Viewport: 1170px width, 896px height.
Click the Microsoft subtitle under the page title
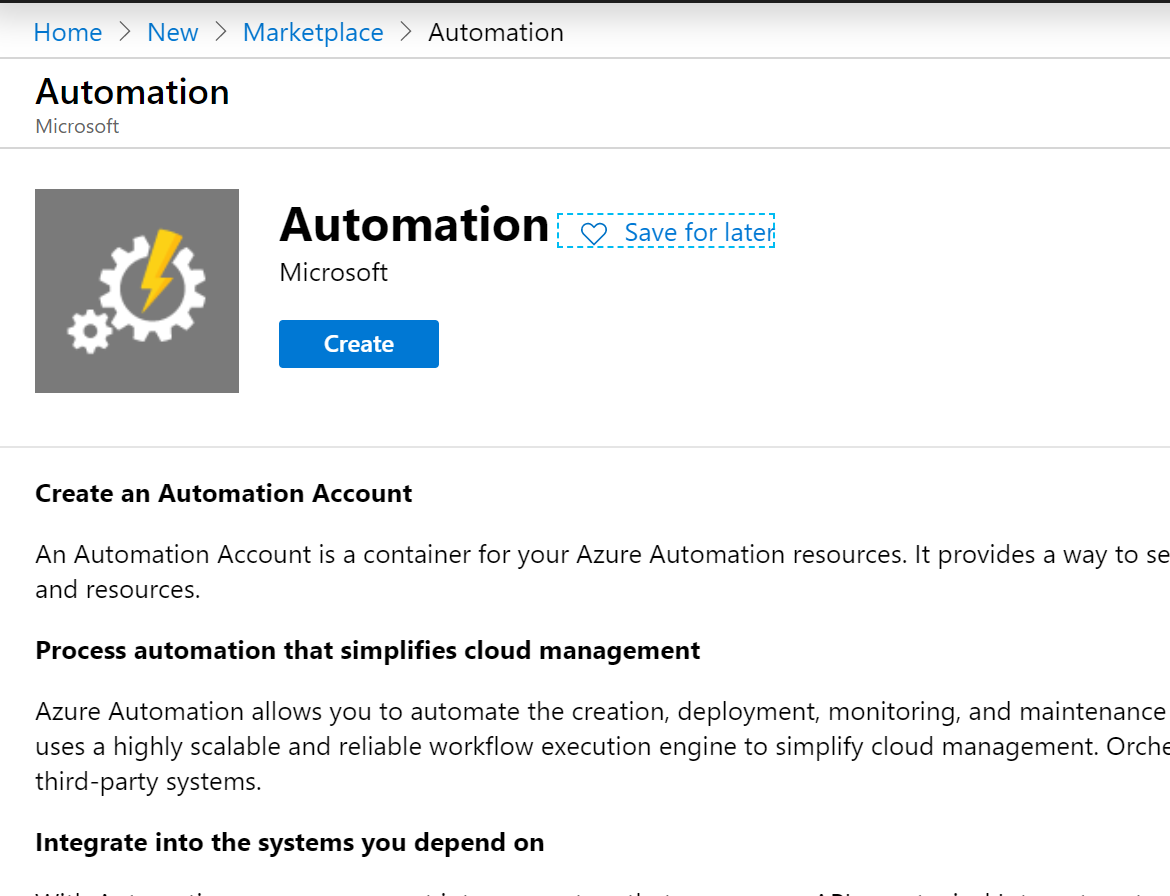pos(78,126)
